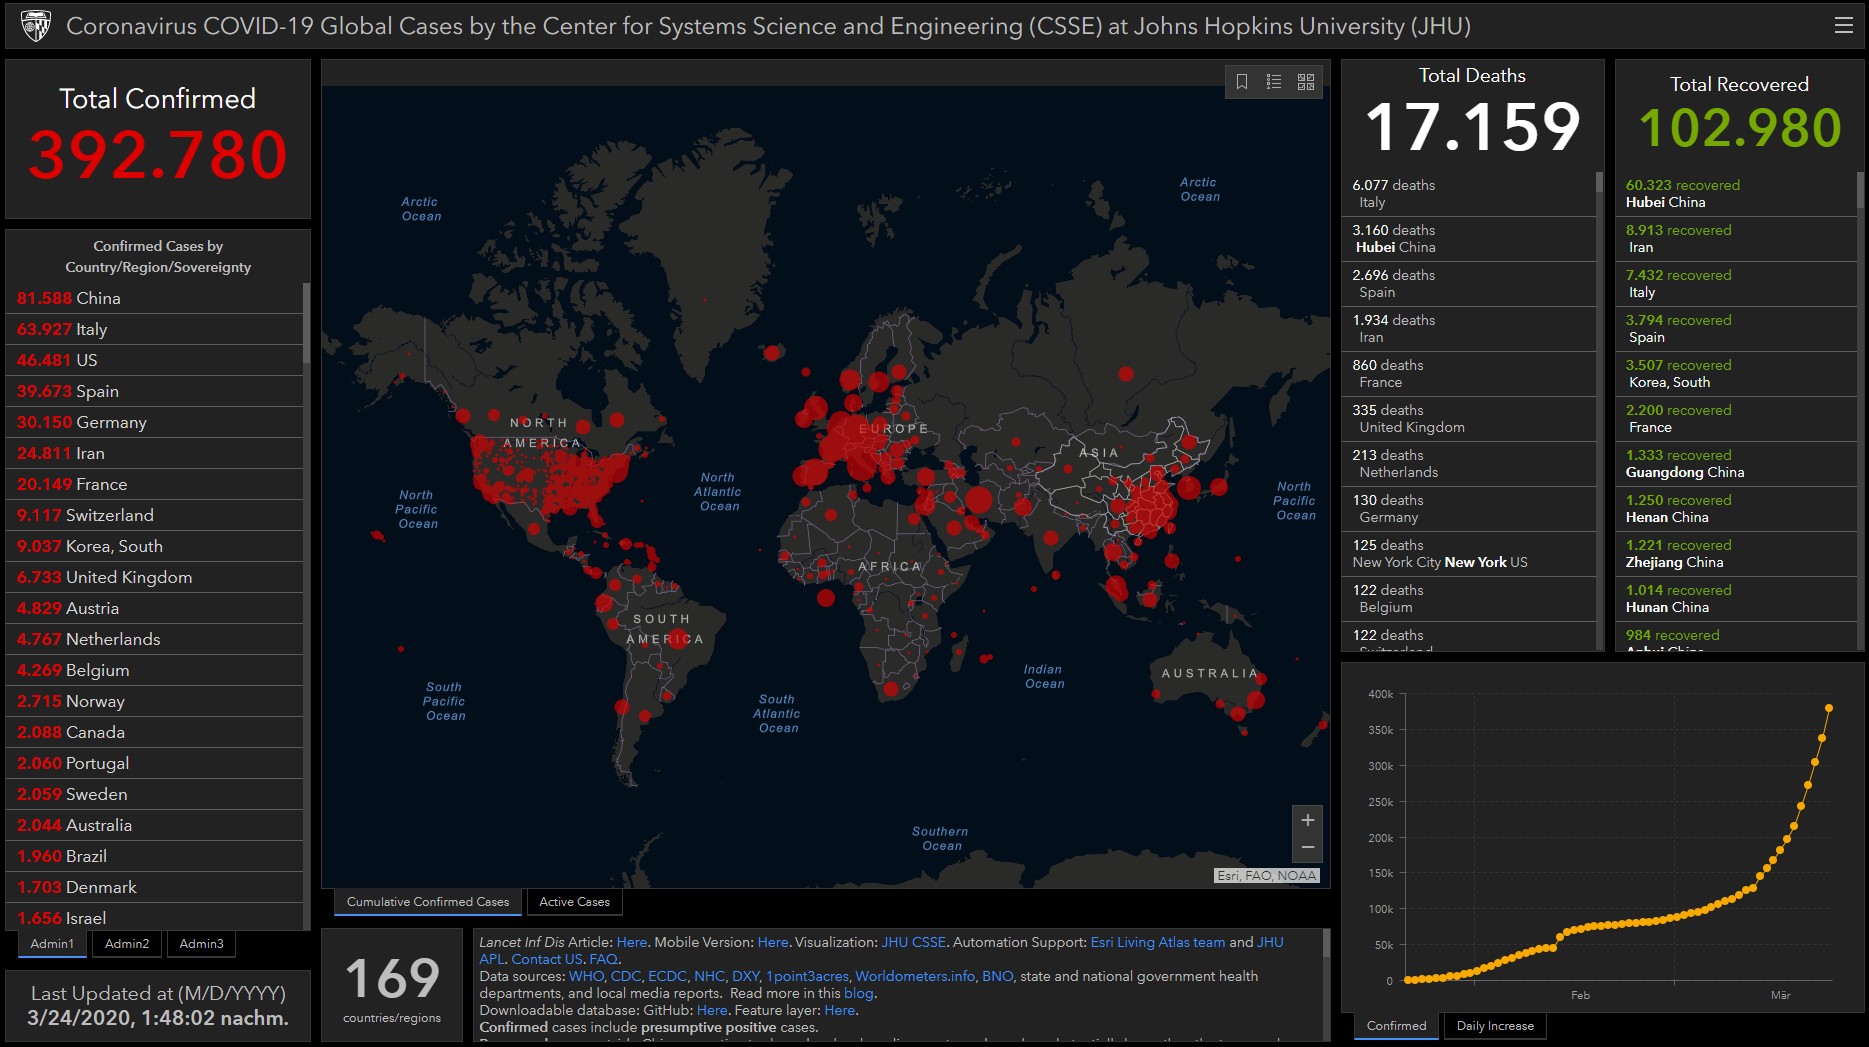Open the Daily Increase chart tab
The image size is (1869, 1047).
1495,1026
